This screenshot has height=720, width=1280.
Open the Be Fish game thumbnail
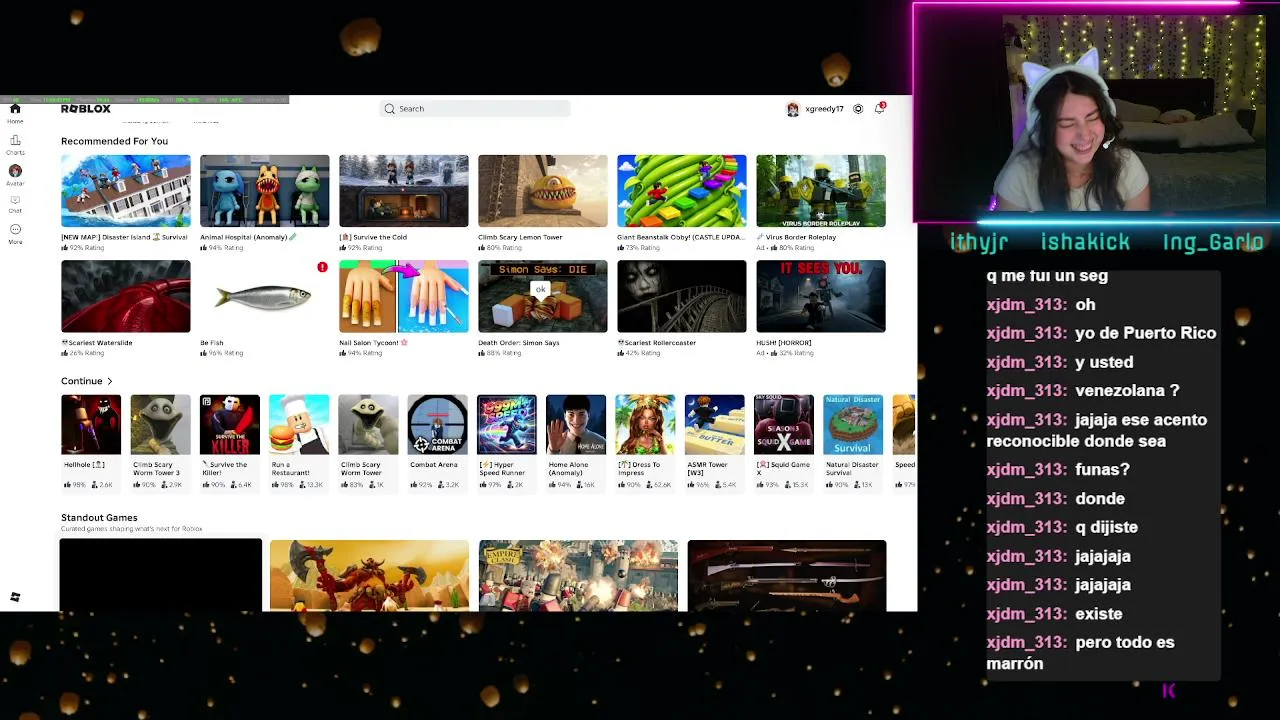pyautogui.click(x=265, y=296)
